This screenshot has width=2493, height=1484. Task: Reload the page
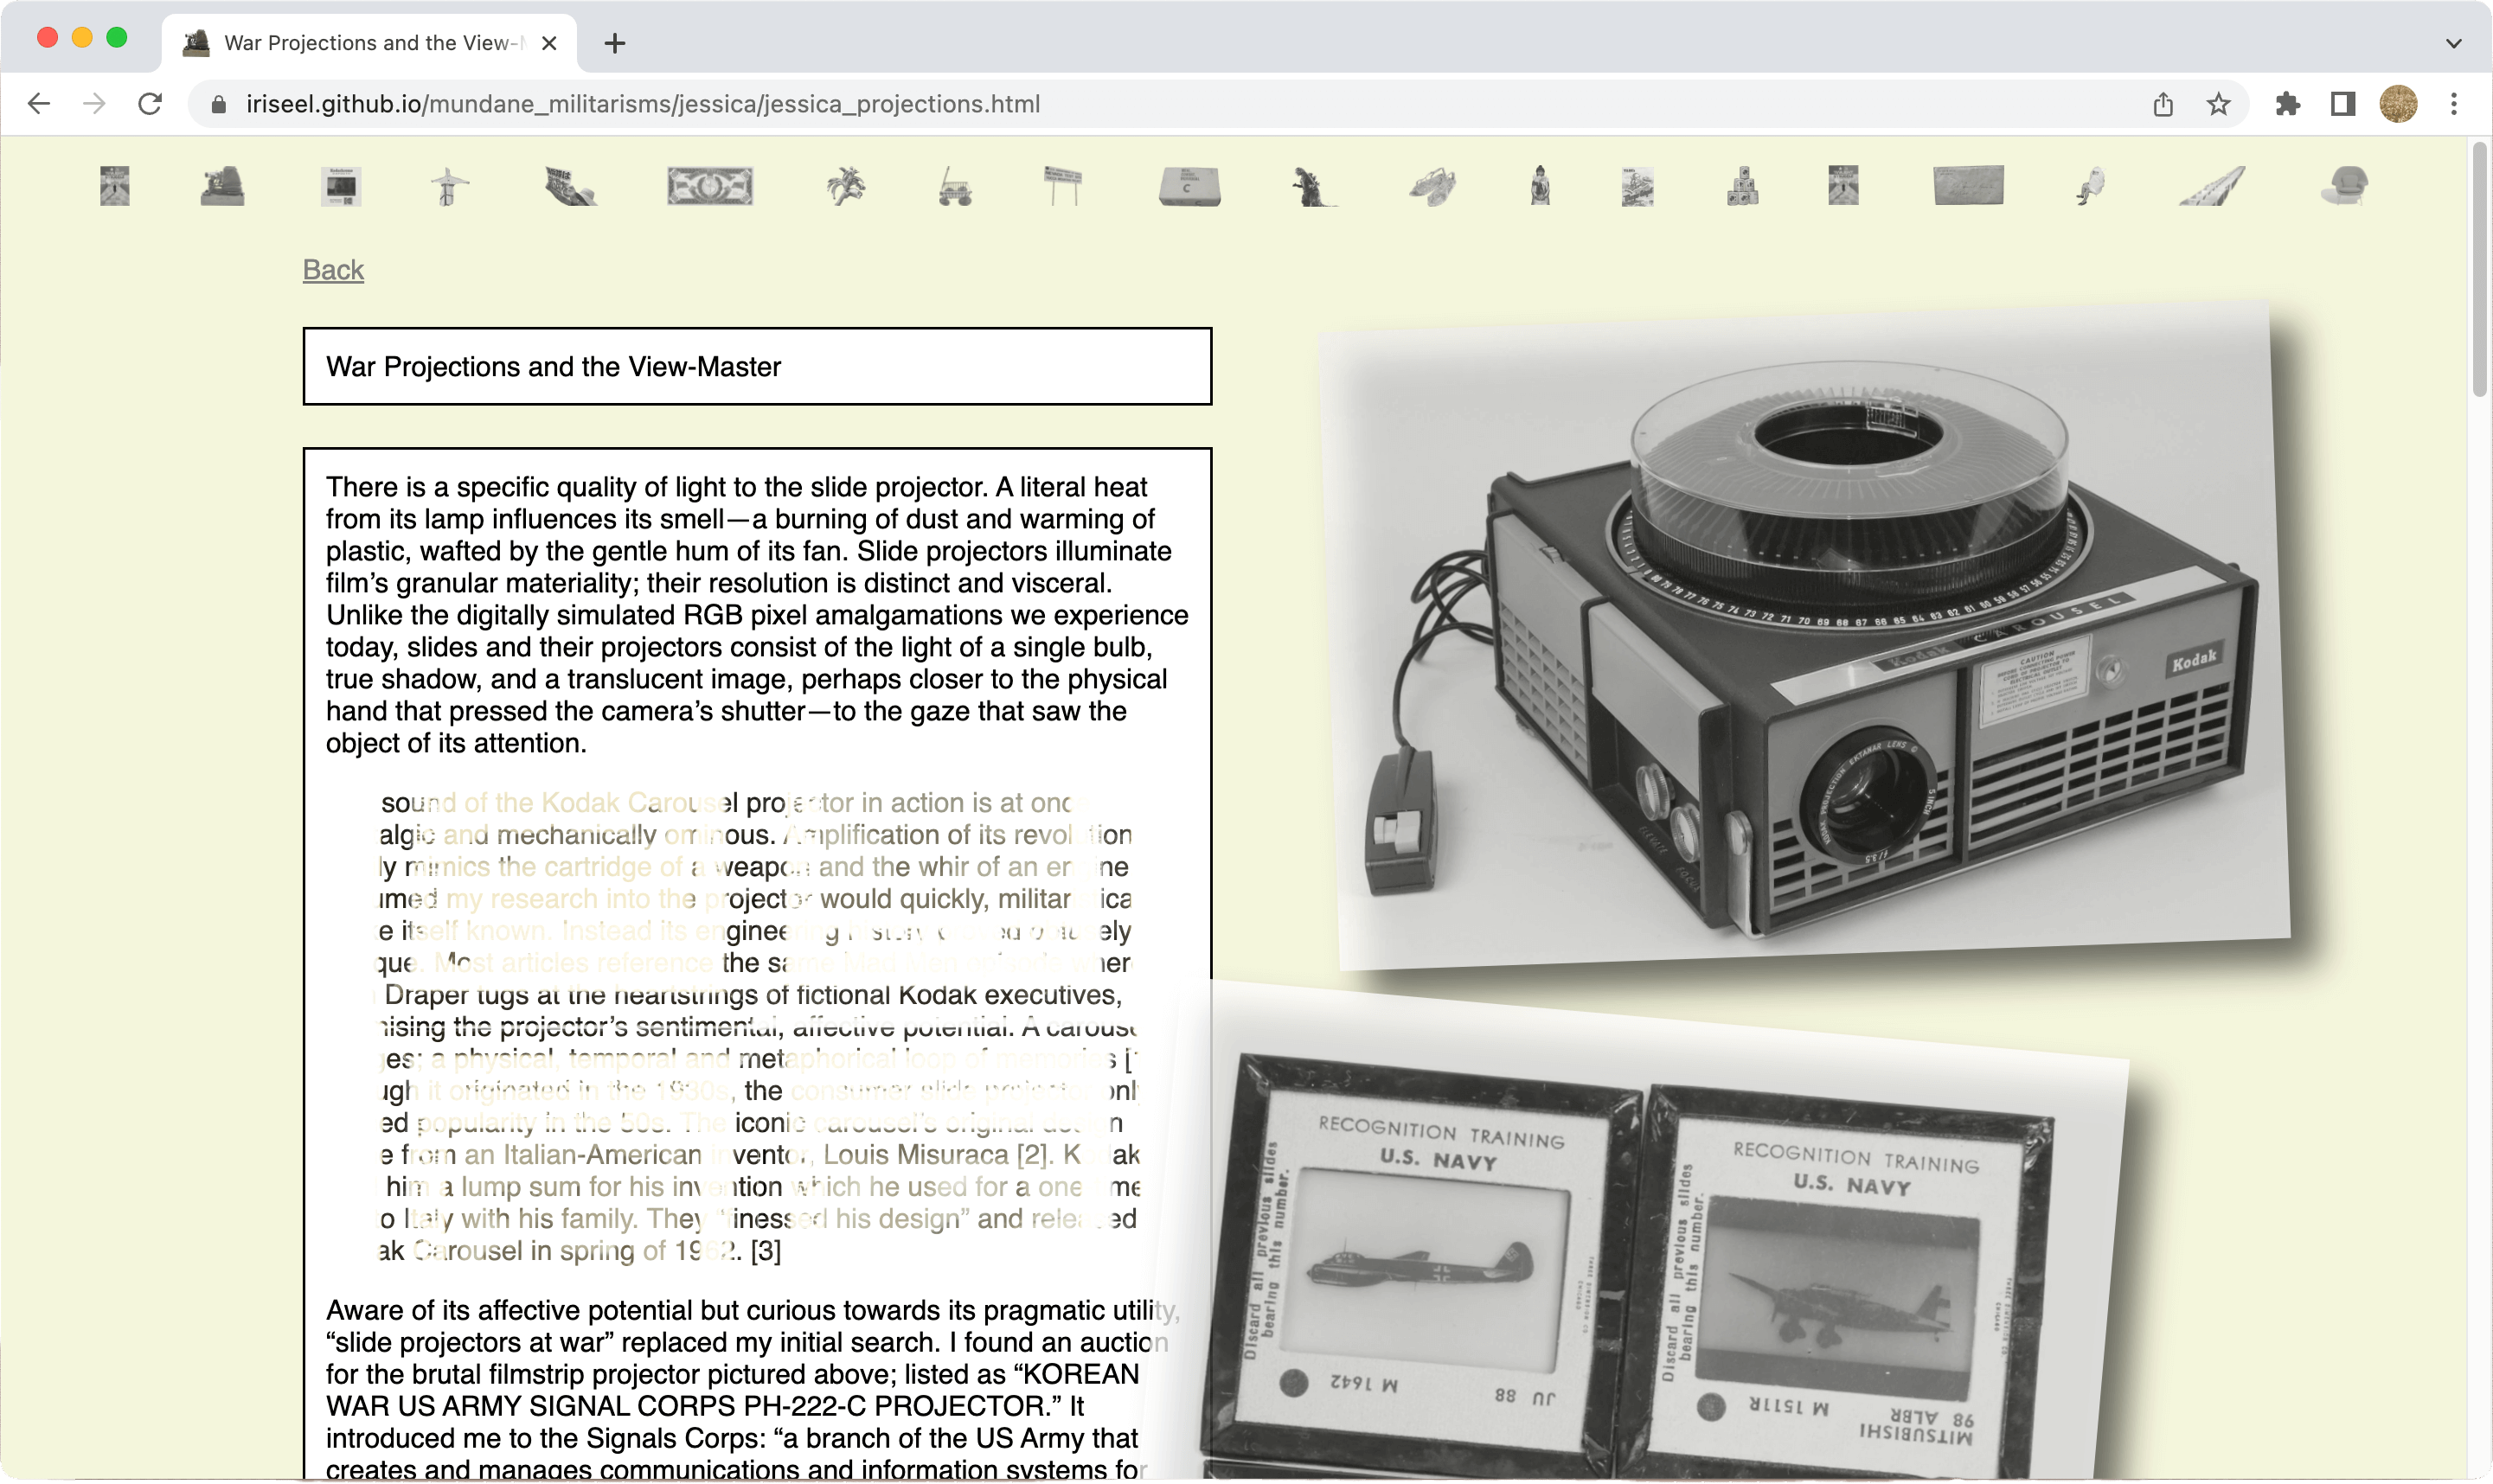click(150, 104)
